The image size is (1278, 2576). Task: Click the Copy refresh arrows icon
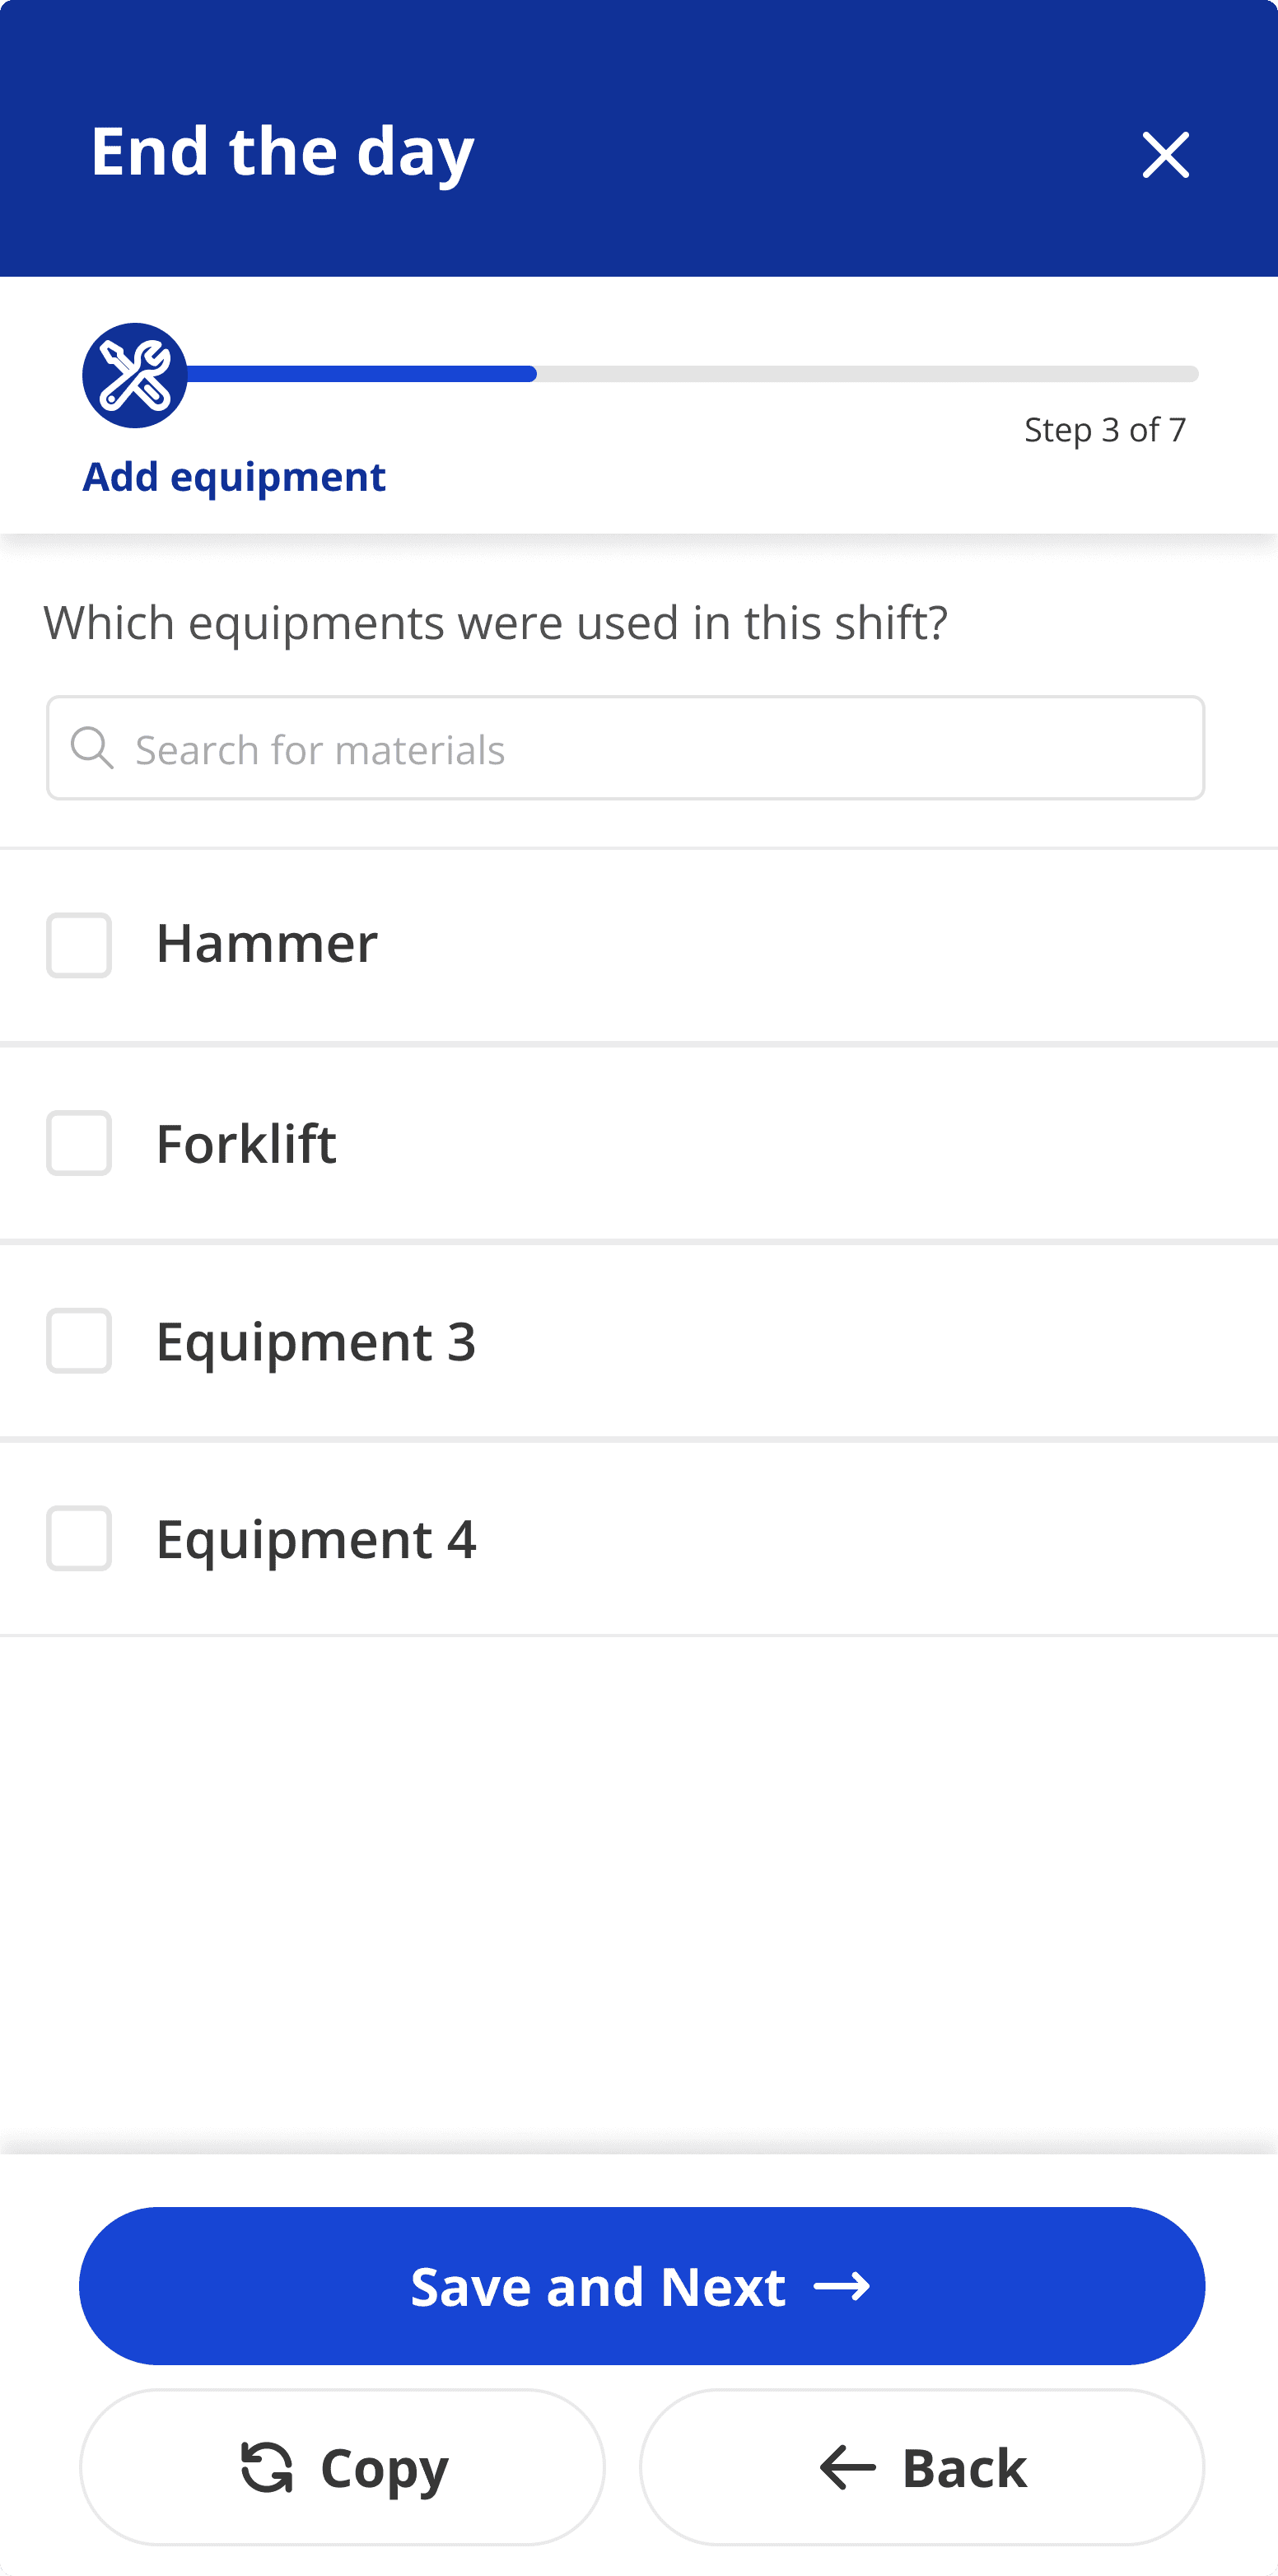(x=267, y=2467)
